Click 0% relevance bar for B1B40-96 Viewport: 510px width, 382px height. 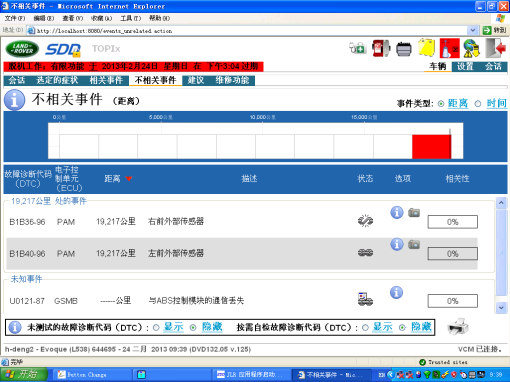(x=453, y=254)
